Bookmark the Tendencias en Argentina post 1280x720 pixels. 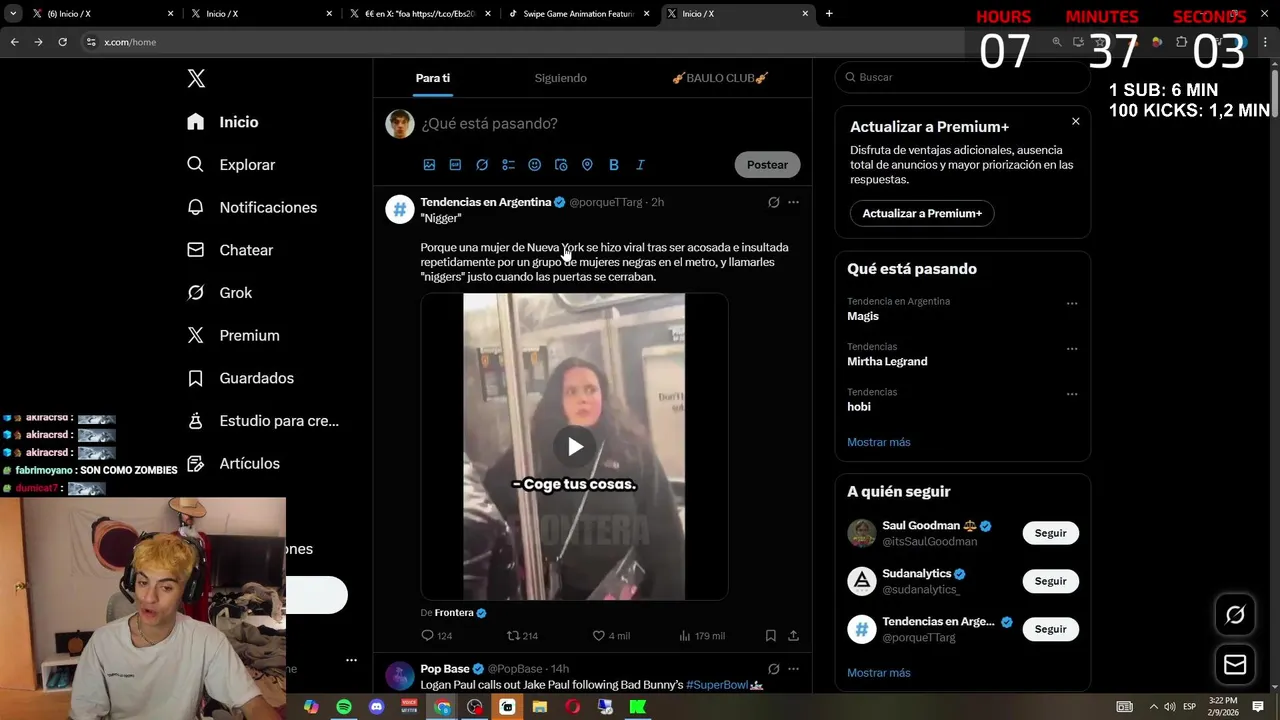[770, 635]
